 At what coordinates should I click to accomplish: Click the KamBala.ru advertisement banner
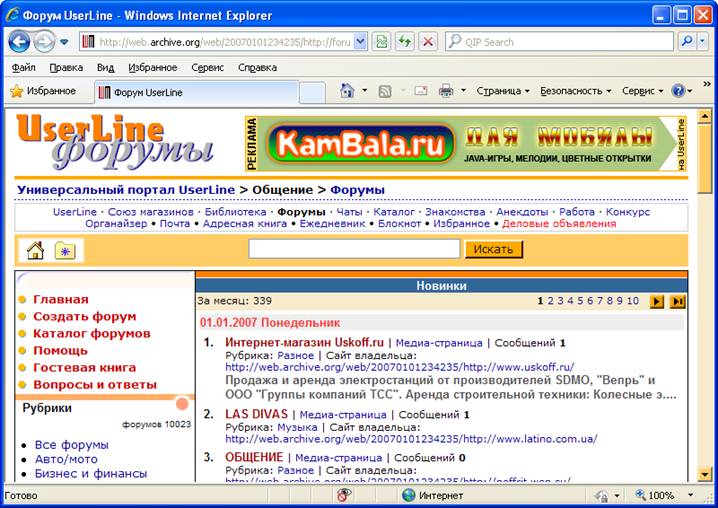(x=466, y=144)
